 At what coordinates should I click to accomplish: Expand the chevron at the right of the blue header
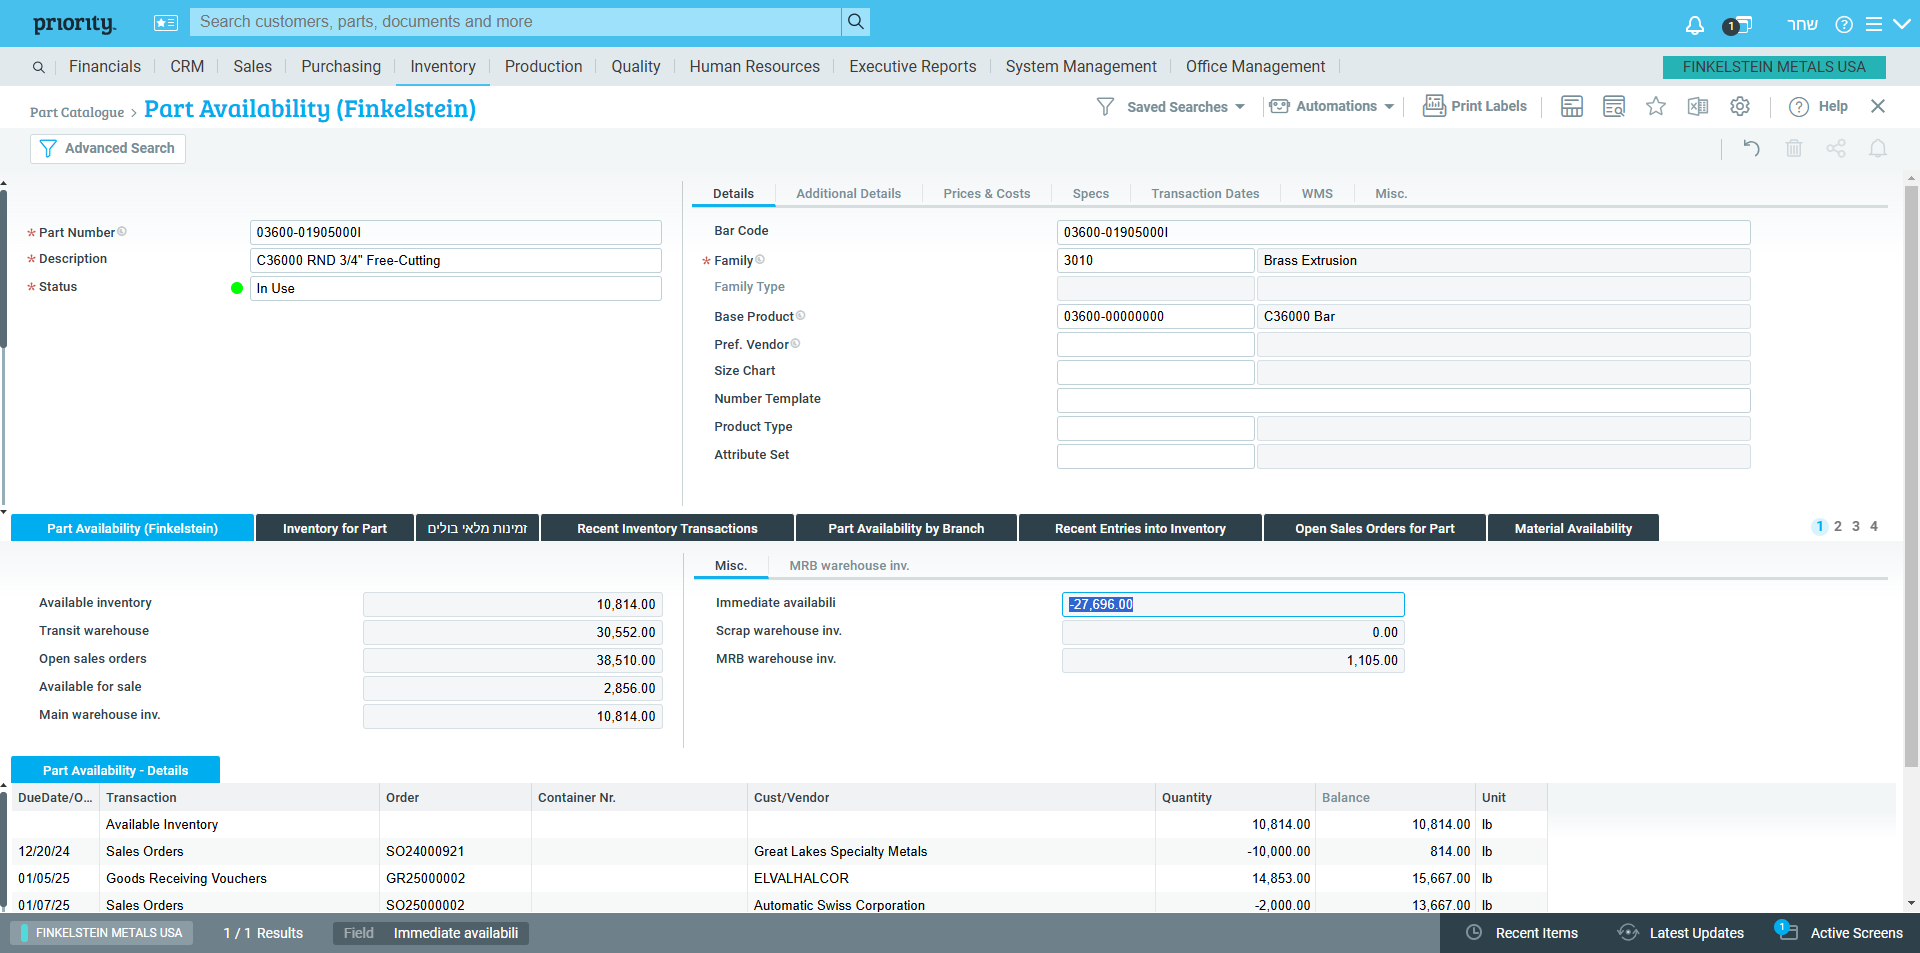pyautogui.click(x=1902, y=24)
